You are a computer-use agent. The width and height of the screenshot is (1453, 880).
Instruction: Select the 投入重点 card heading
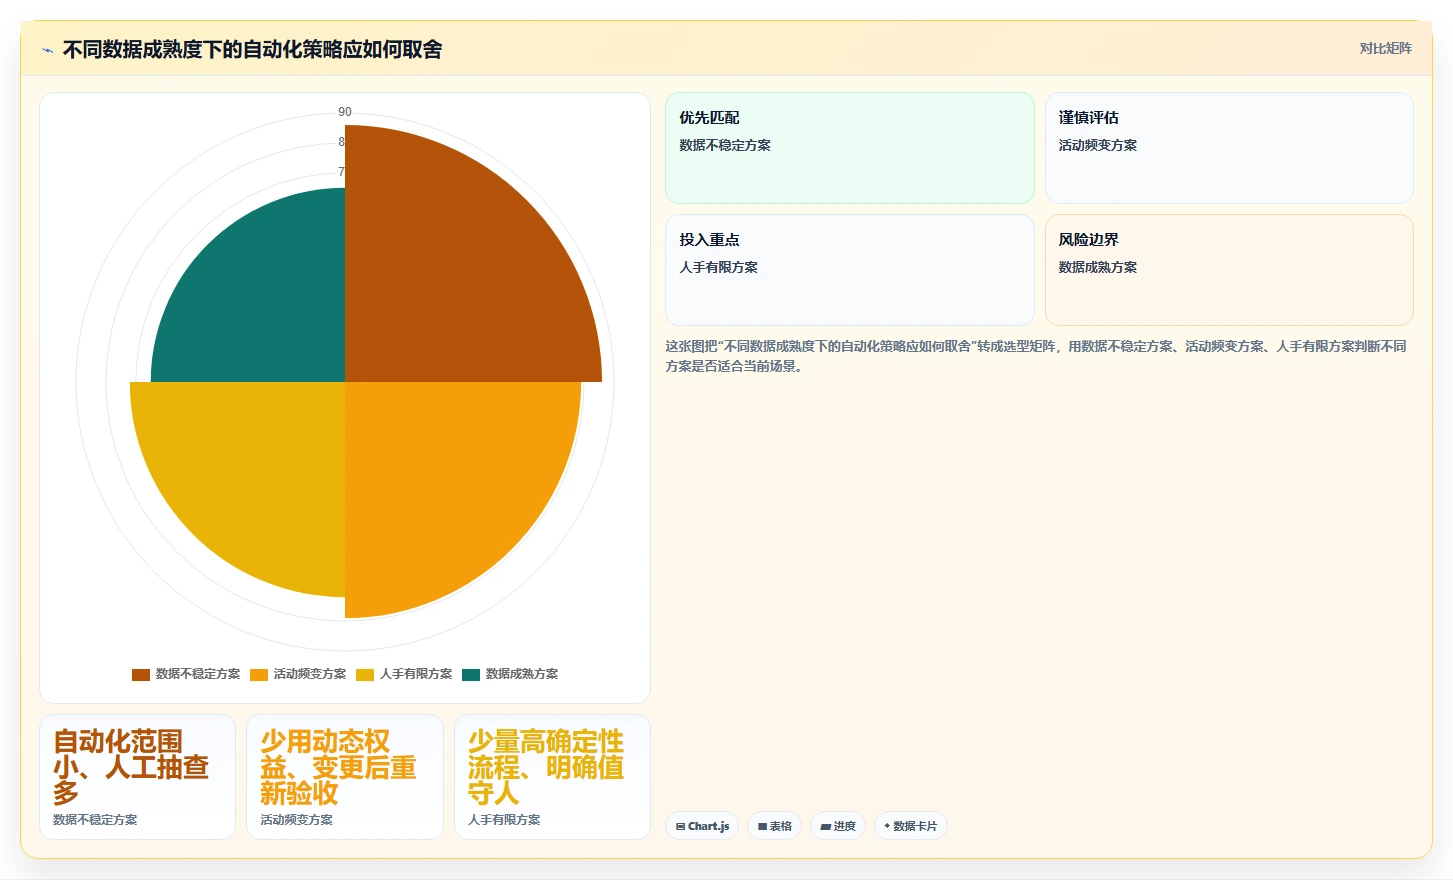coord(709,239)
